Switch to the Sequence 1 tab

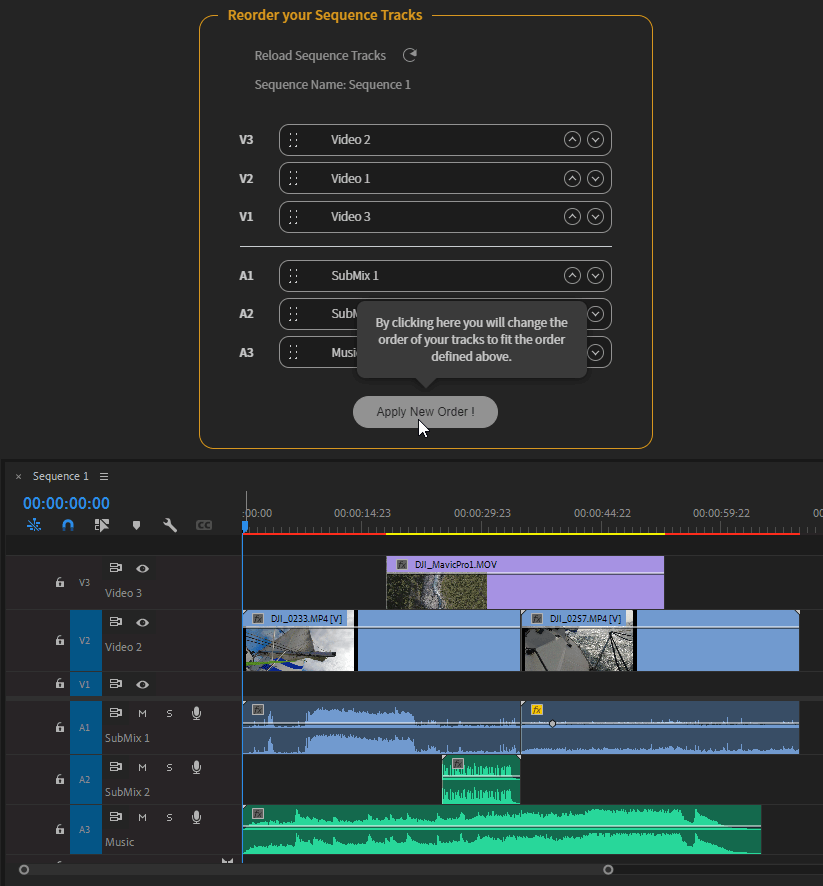click(61, 476)
